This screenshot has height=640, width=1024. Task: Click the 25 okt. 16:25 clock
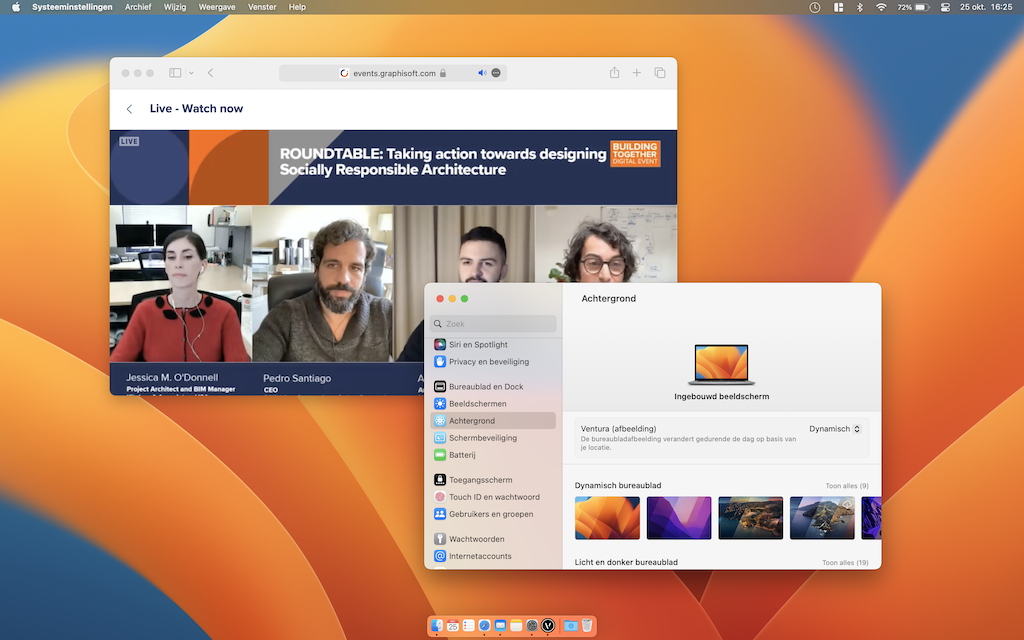click(986, 7)
